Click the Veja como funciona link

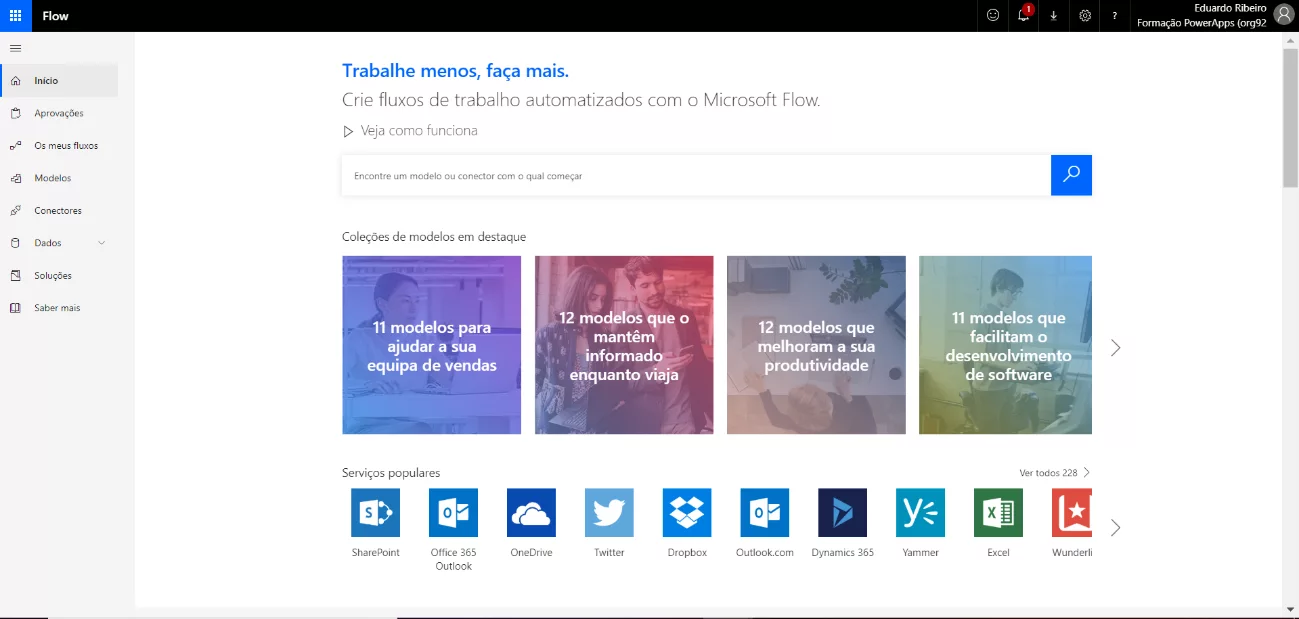point(419,131)
